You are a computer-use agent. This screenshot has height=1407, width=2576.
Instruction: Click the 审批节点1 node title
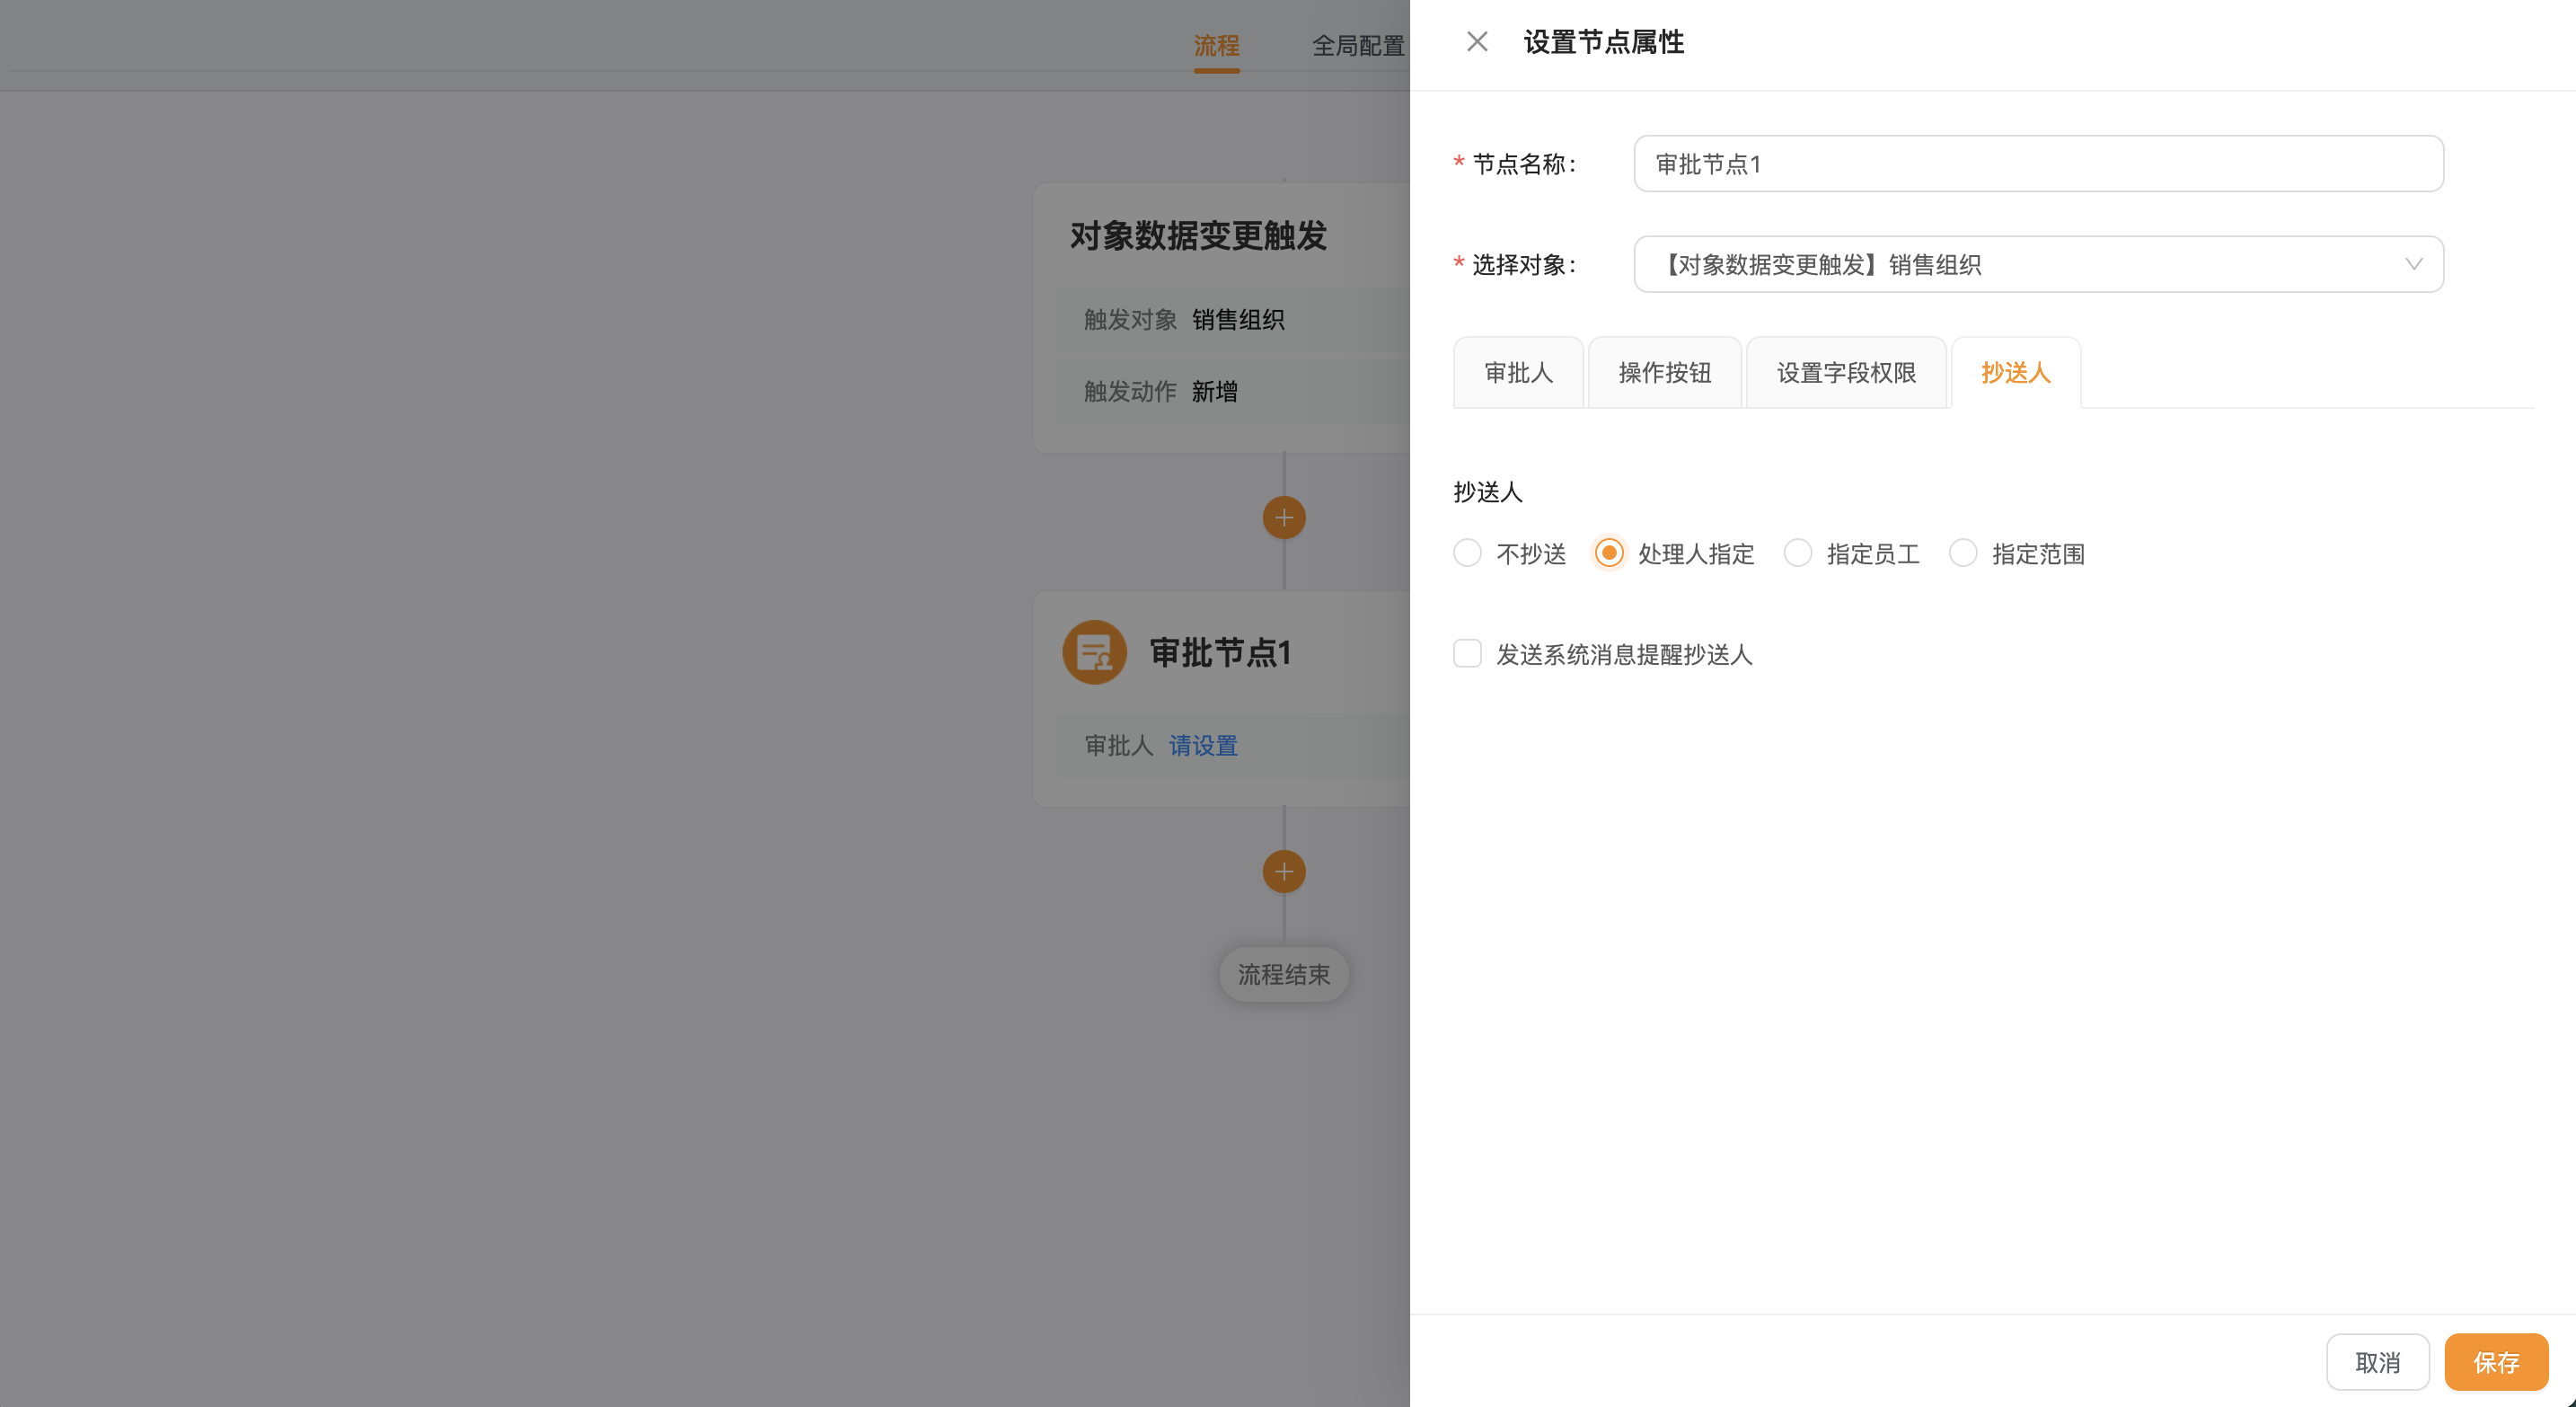[1220, 653]
